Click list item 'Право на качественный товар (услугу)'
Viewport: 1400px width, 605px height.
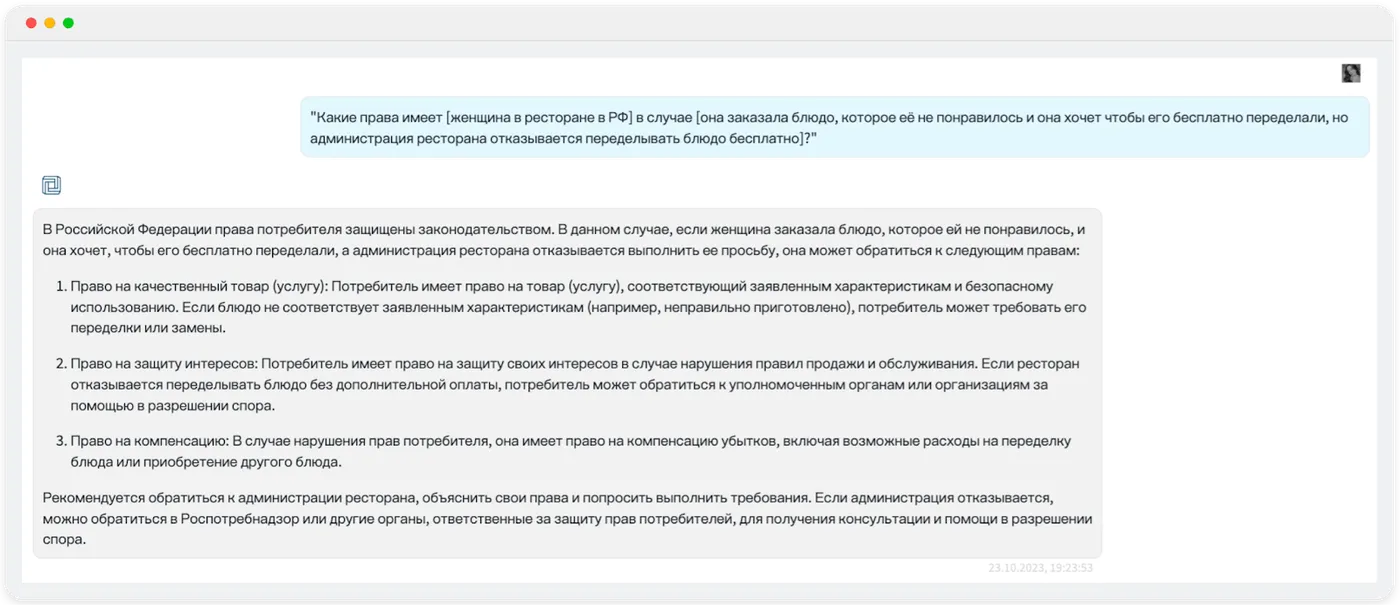click(578, 307)
